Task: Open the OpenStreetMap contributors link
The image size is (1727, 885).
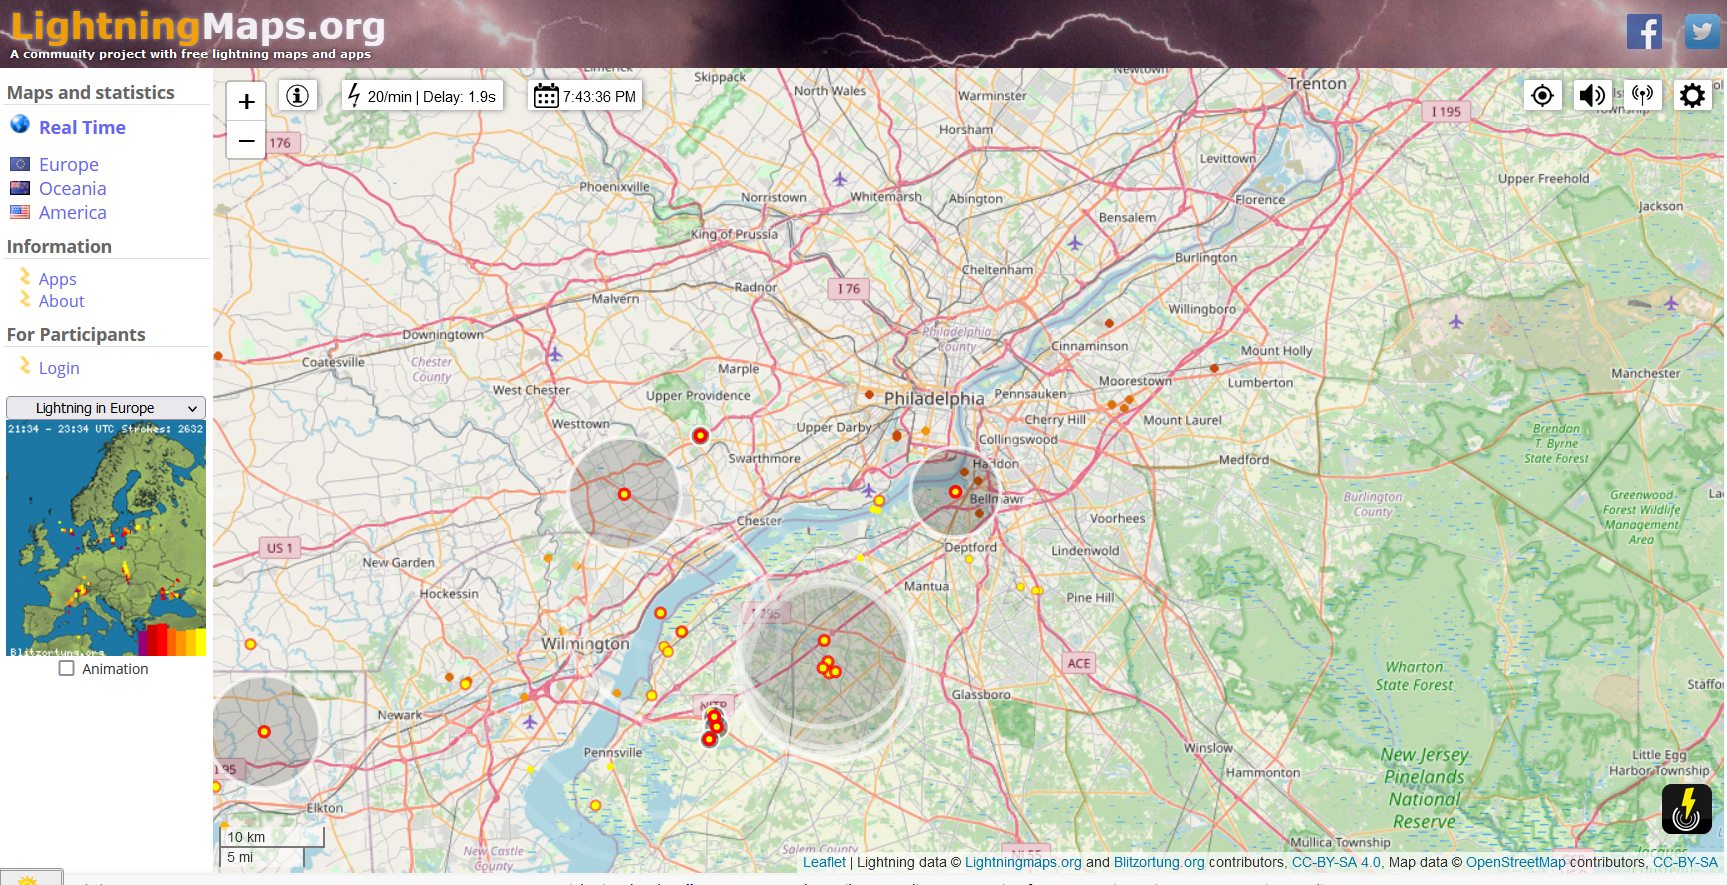Action: (1516, 862)
